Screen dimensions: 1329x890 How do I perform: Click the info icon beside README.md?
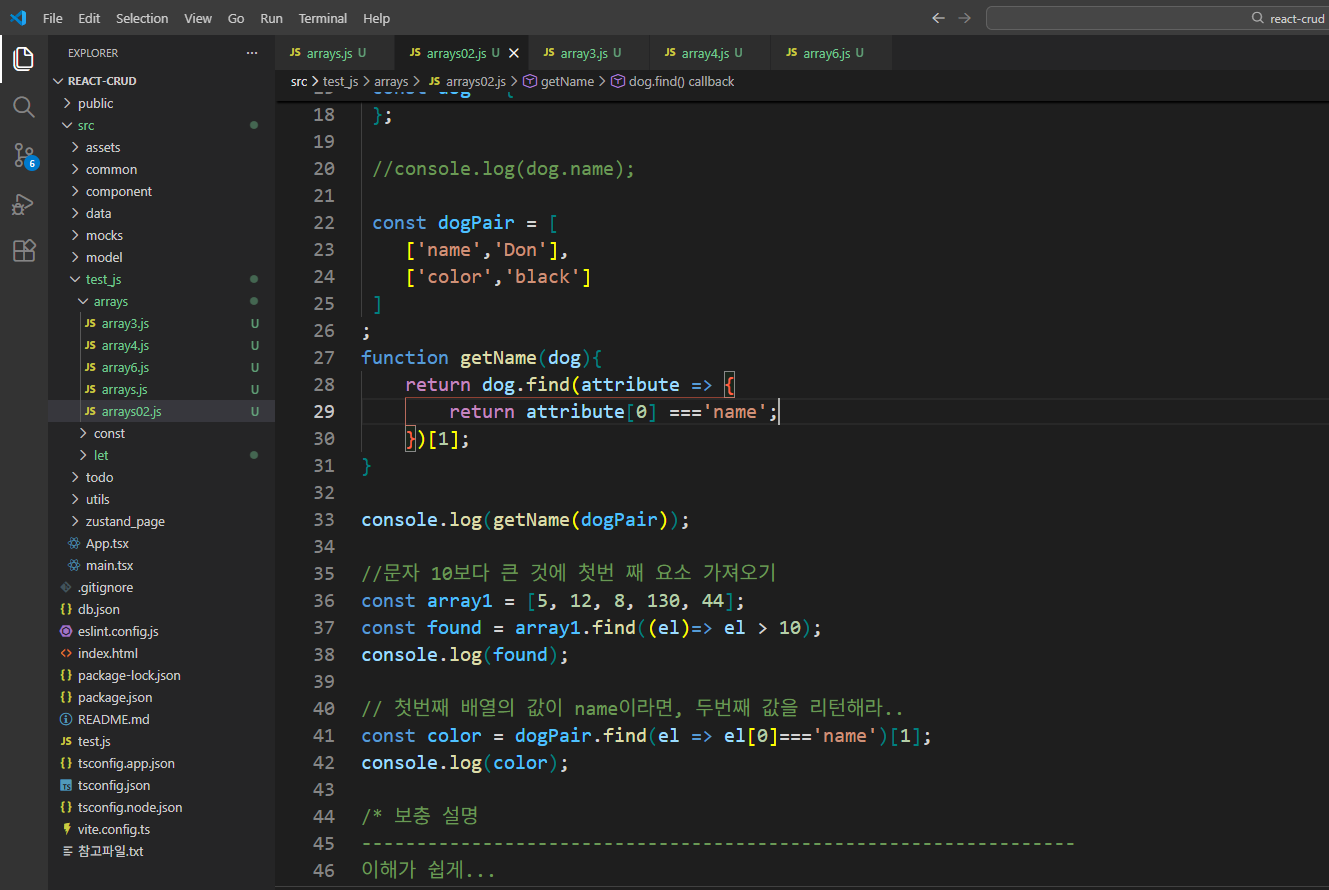click(66, 720)
